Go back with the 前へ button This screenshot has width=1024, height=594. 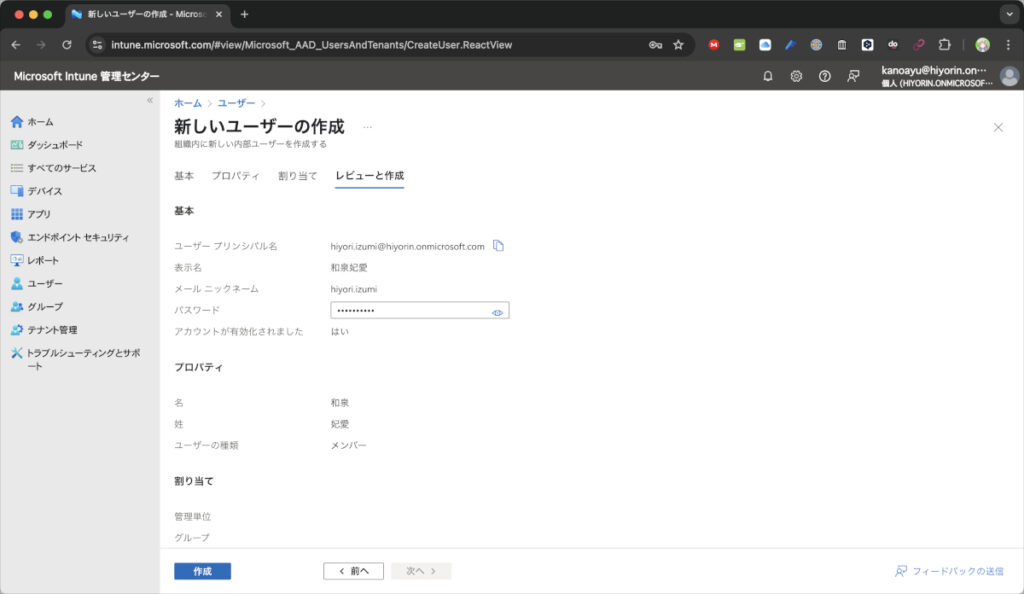click(353, 571)
